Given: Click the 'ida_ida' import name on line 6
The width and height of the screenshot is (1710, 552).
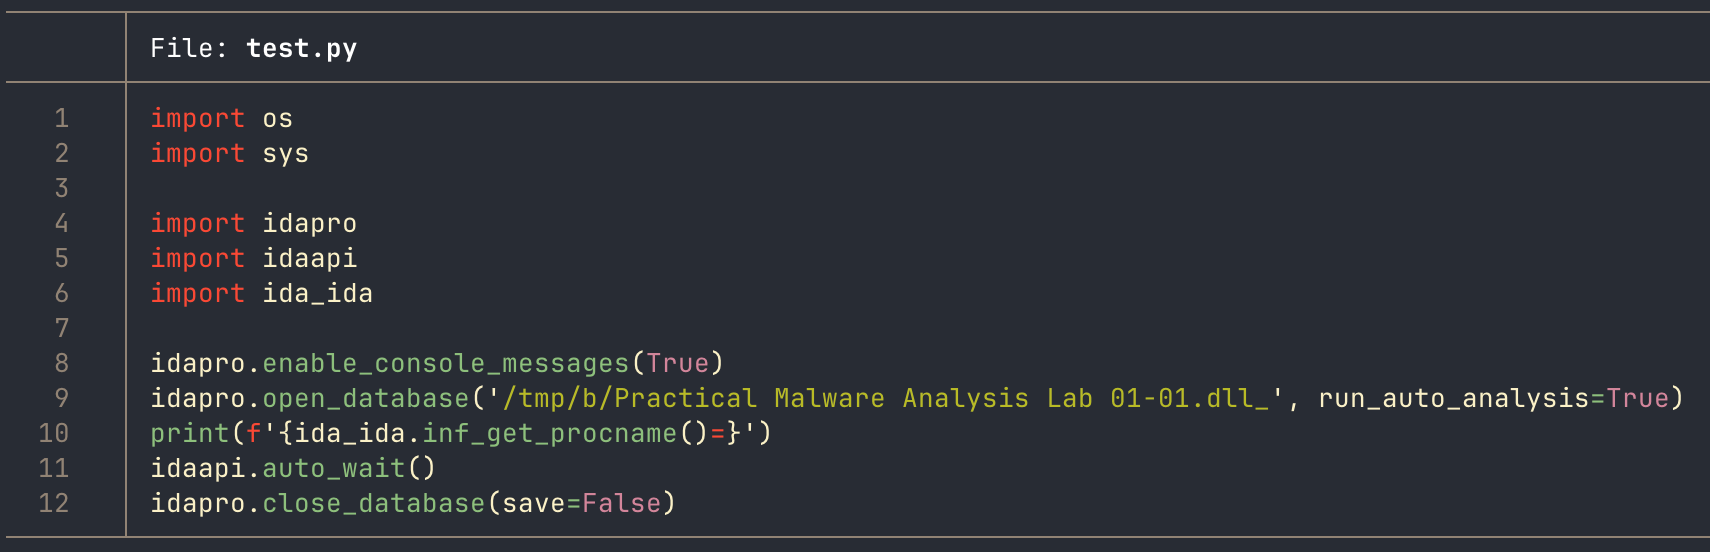Looking at the screenshot, I should pyautogui.click(x=317, y=293).
